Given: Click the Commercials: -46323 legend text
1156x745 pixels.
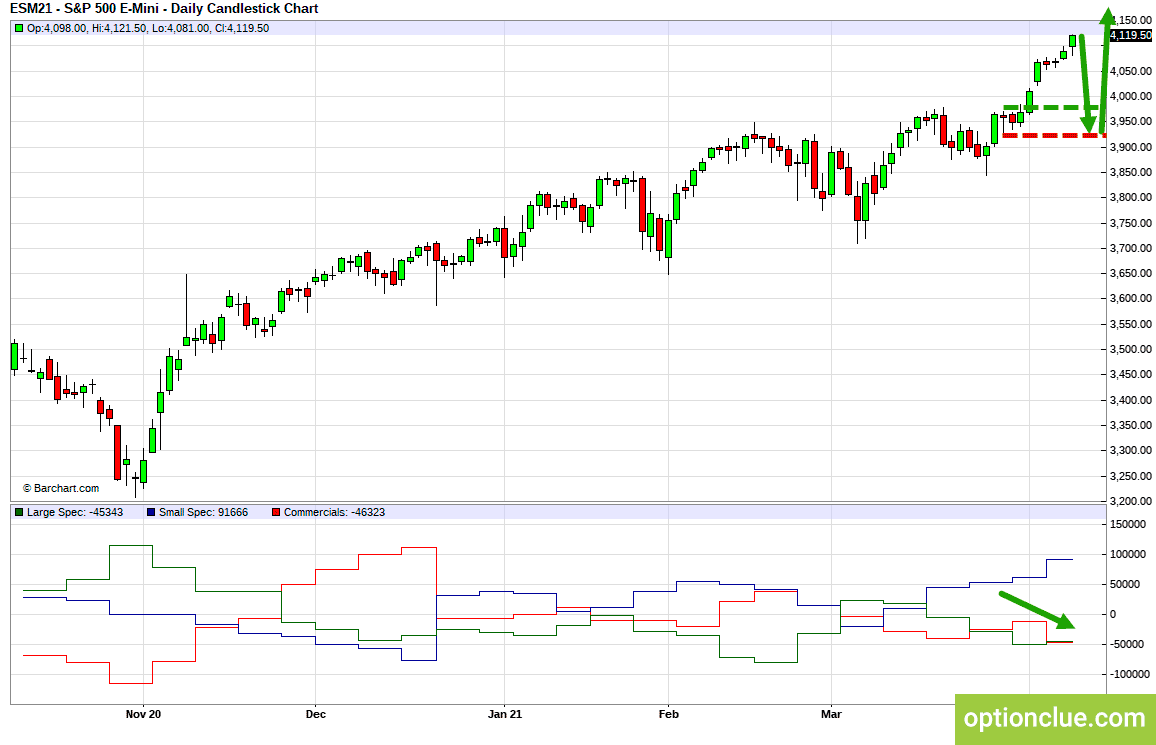Looking at the screenshot, I should (334, 512).
